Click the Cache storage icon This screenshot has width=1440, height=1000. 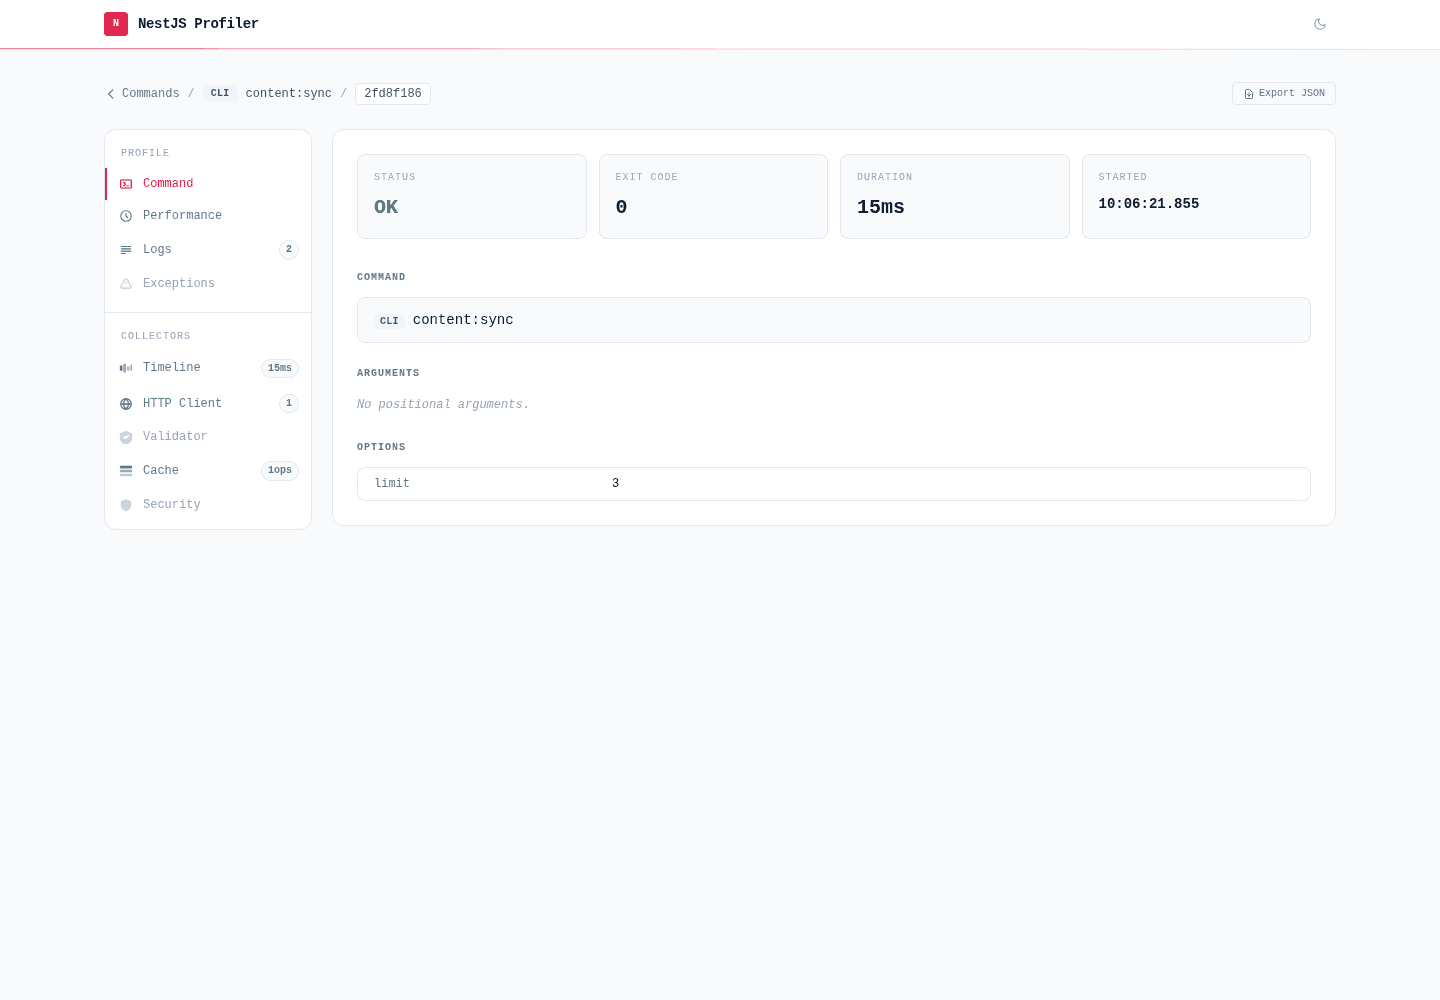[x=126, y=471]
